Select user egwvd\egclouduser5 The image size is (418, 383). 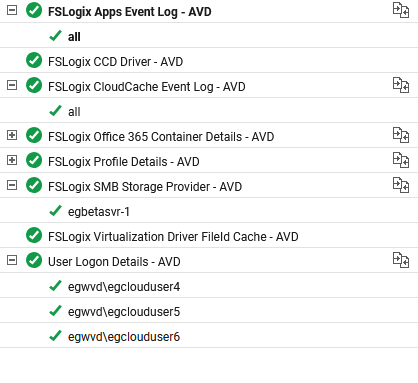point(124,312)
